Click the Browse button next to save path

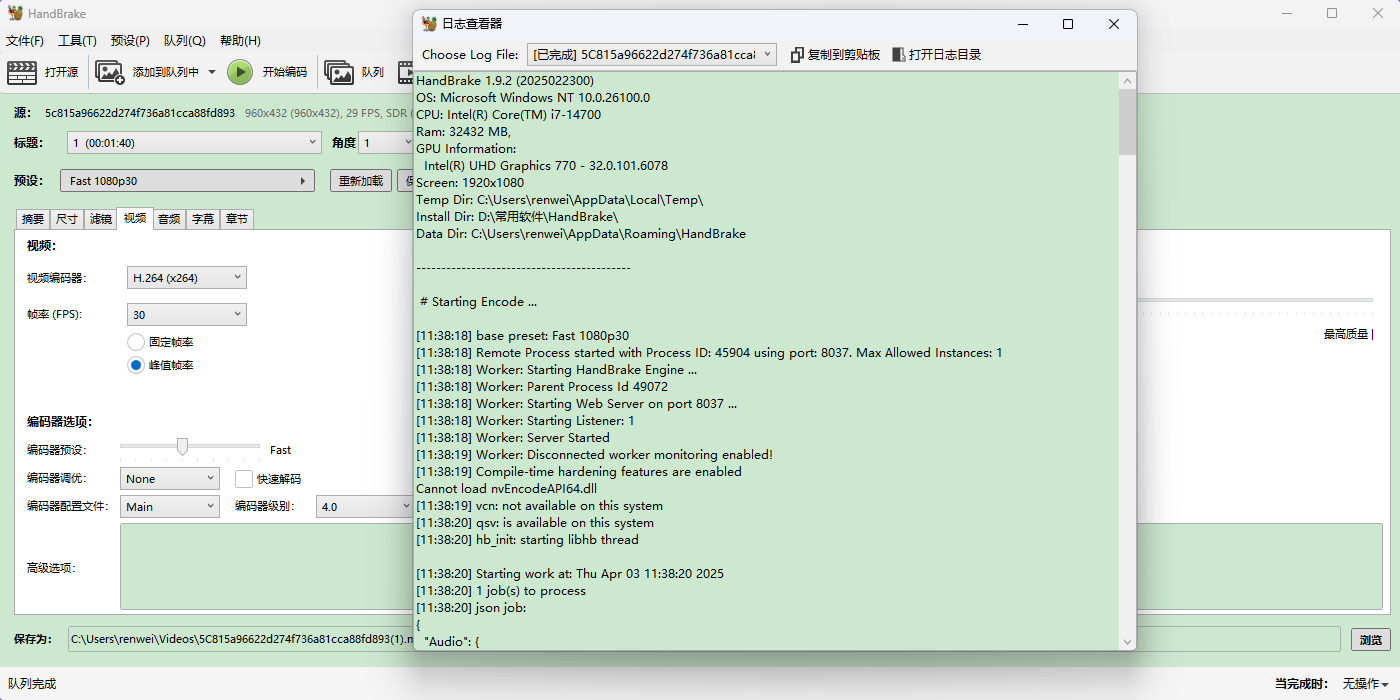(x=1370, y=640)
